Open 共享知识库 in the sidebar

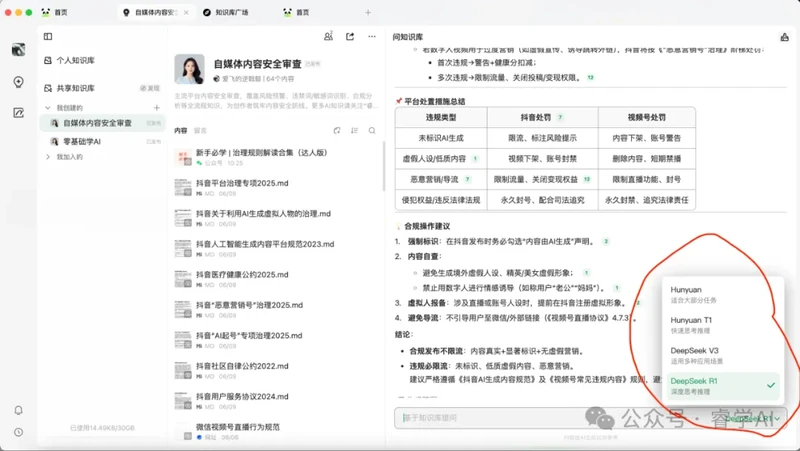(x=76, y=88)
